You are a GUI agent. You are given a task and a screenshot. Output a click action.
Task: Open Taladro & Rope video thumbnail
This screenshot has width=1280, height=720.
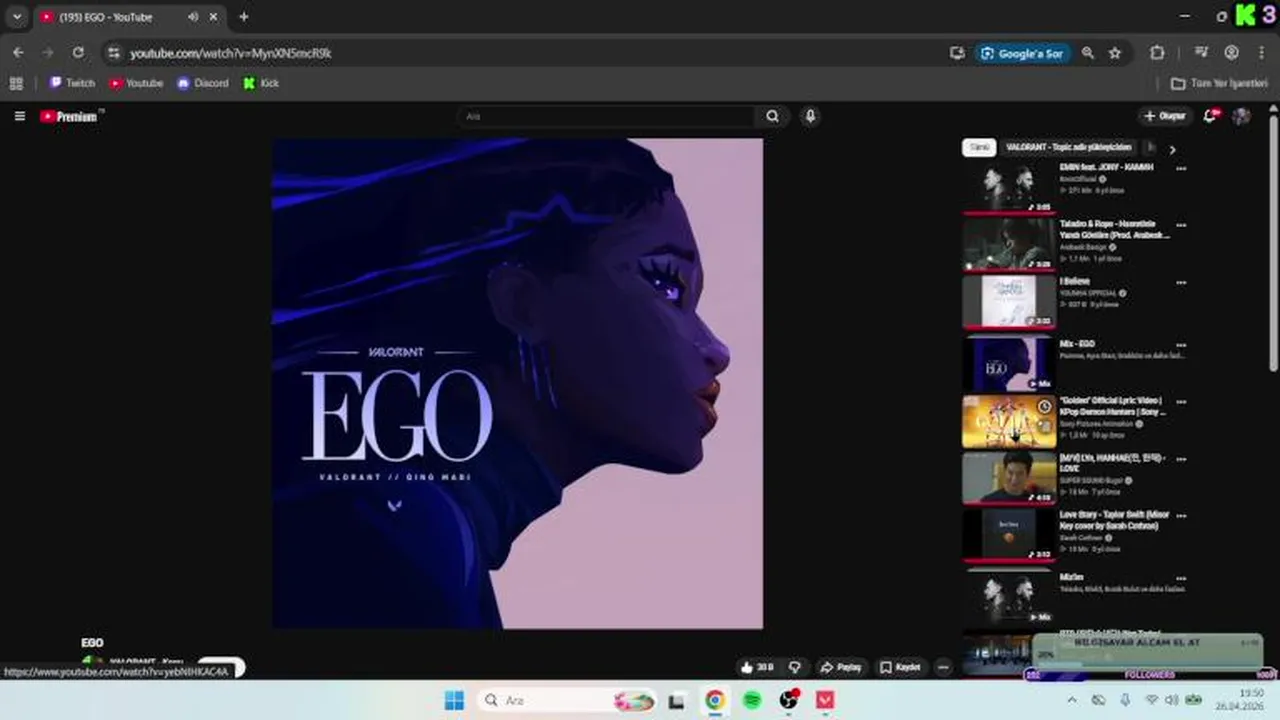[1008, 244]
